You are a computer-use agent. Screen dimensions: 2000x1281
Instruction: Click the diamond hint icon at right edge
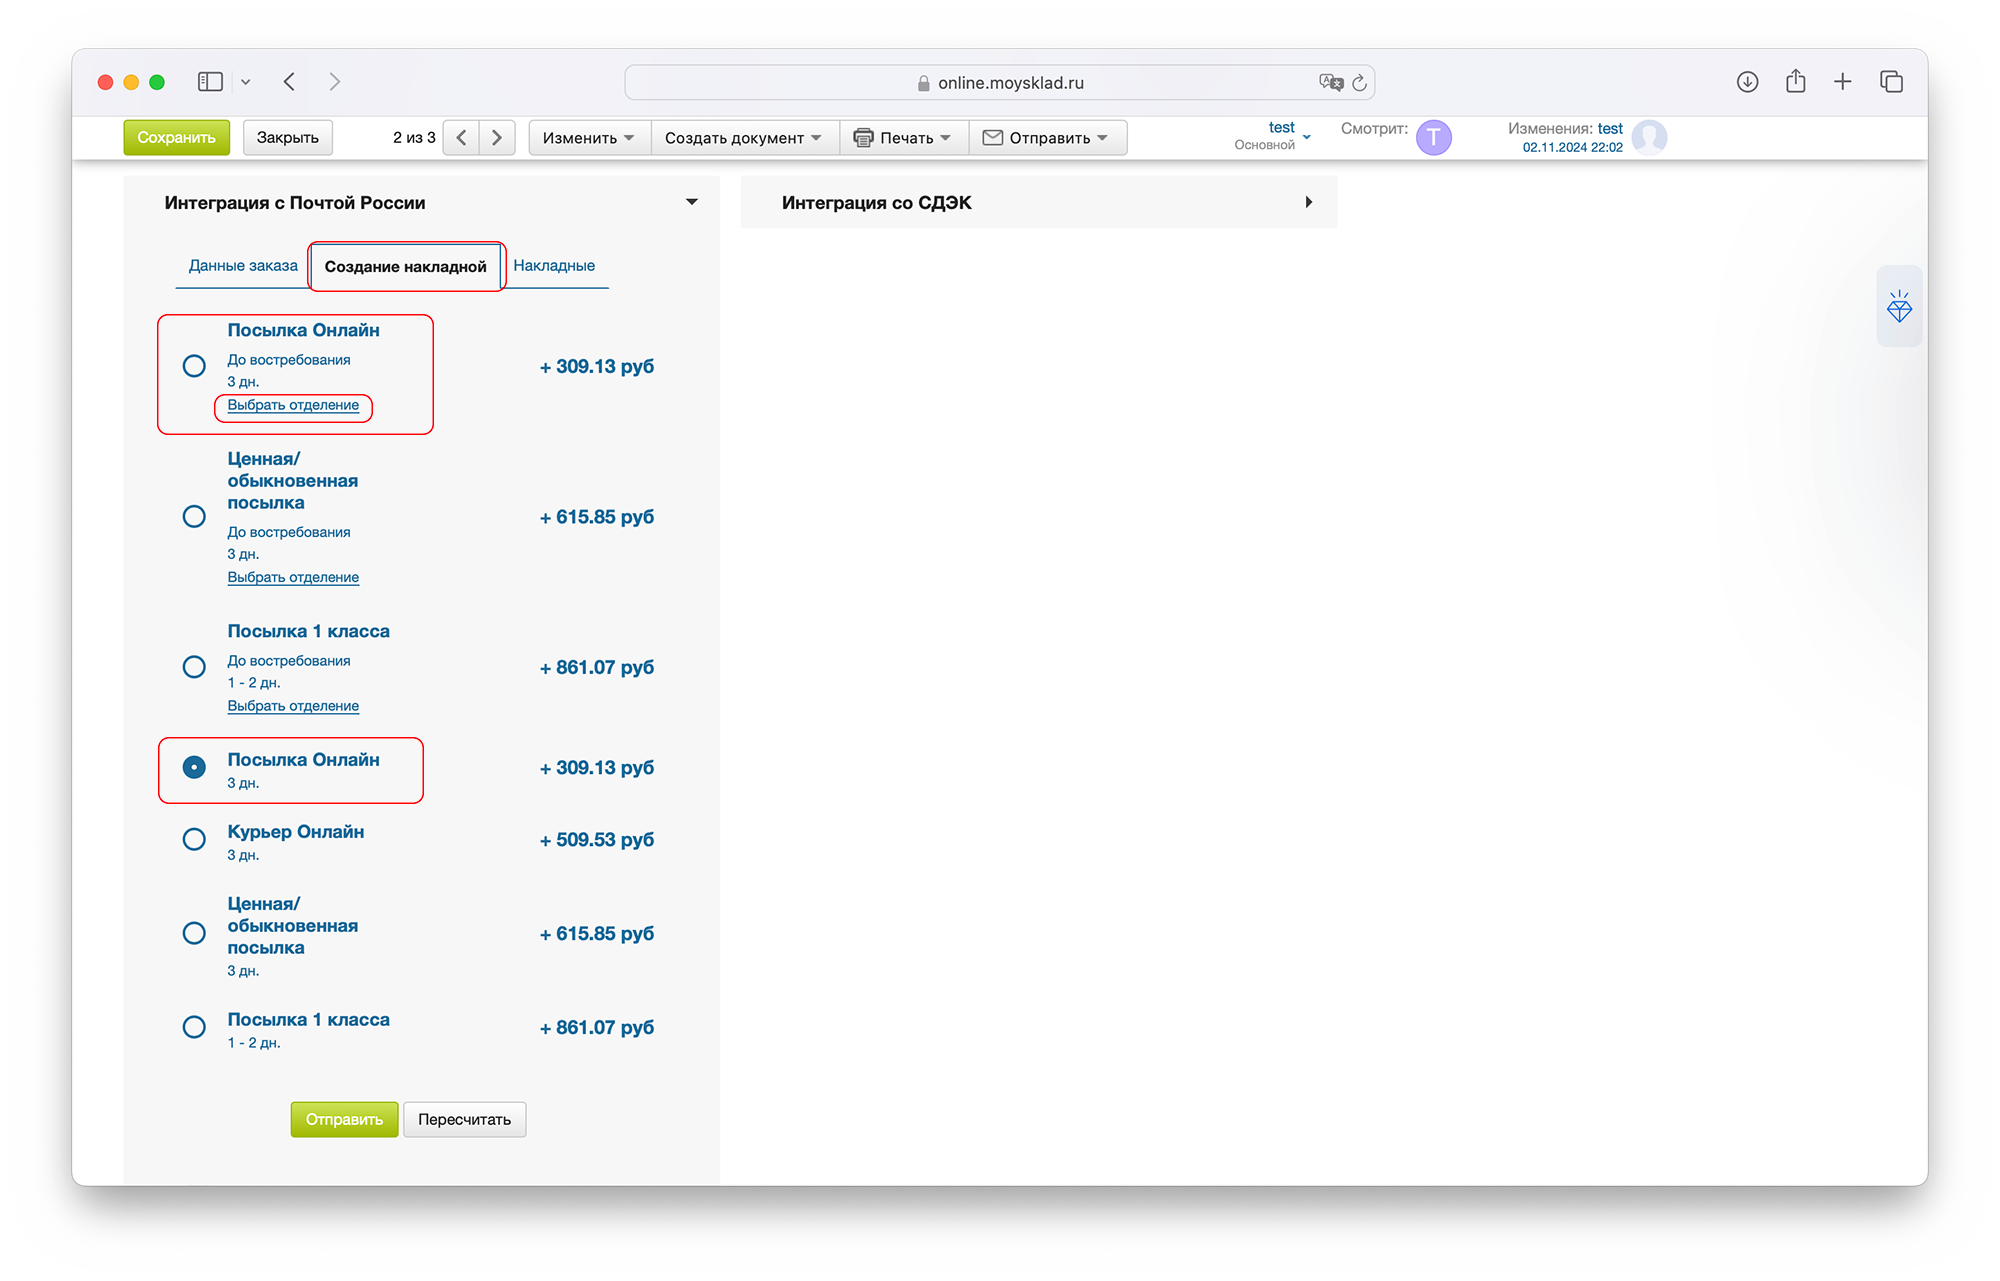pyautogui.click(x=1898, y=307)
